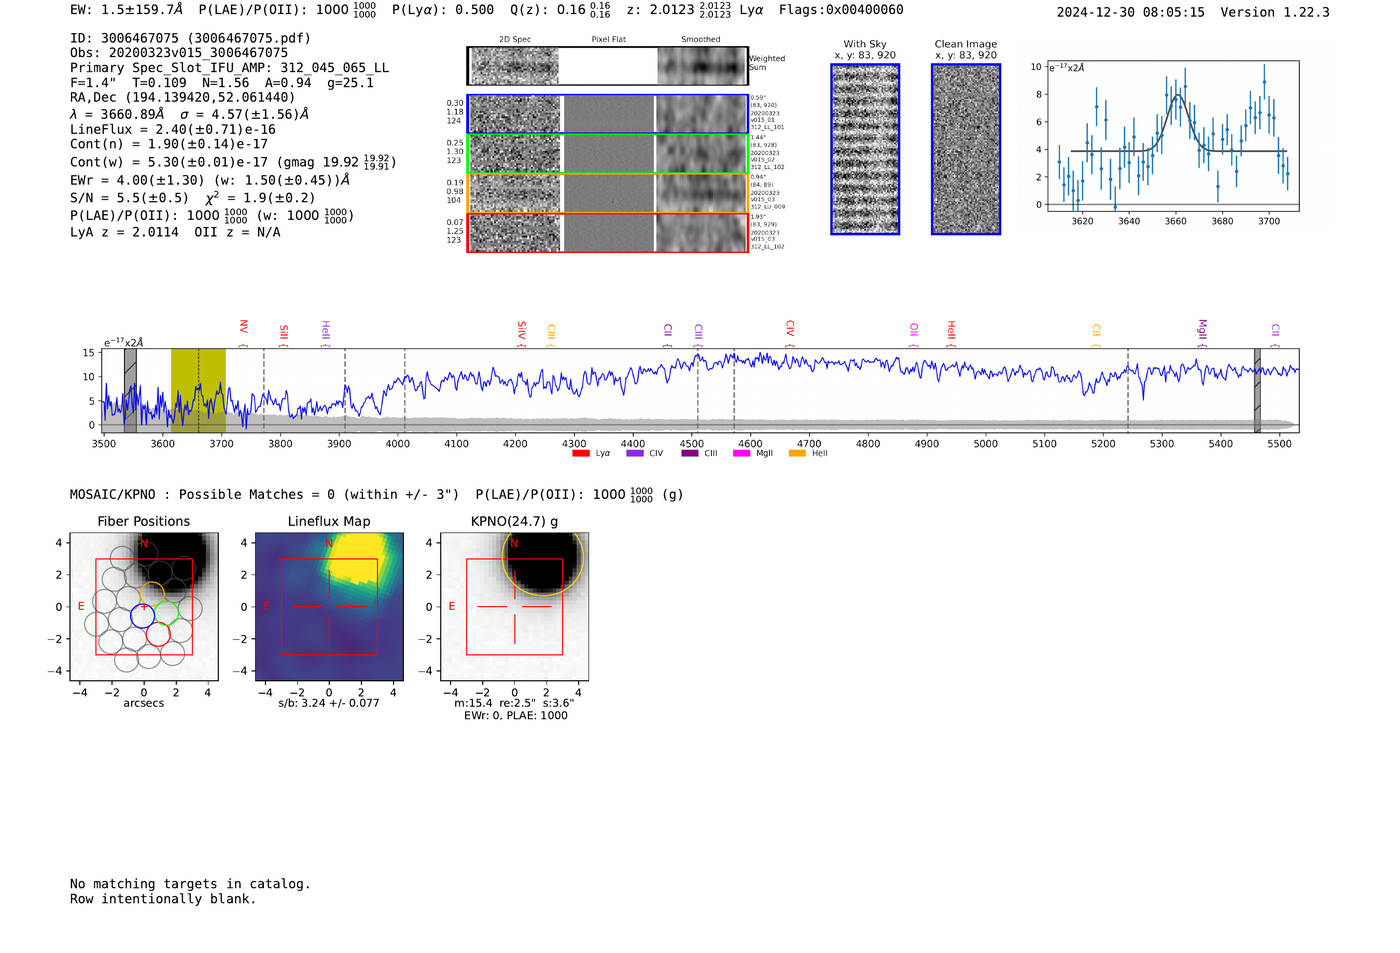Click the magenta MgII legend swatch
This screenshot has width=1400, height=953.
pos(741,454)
